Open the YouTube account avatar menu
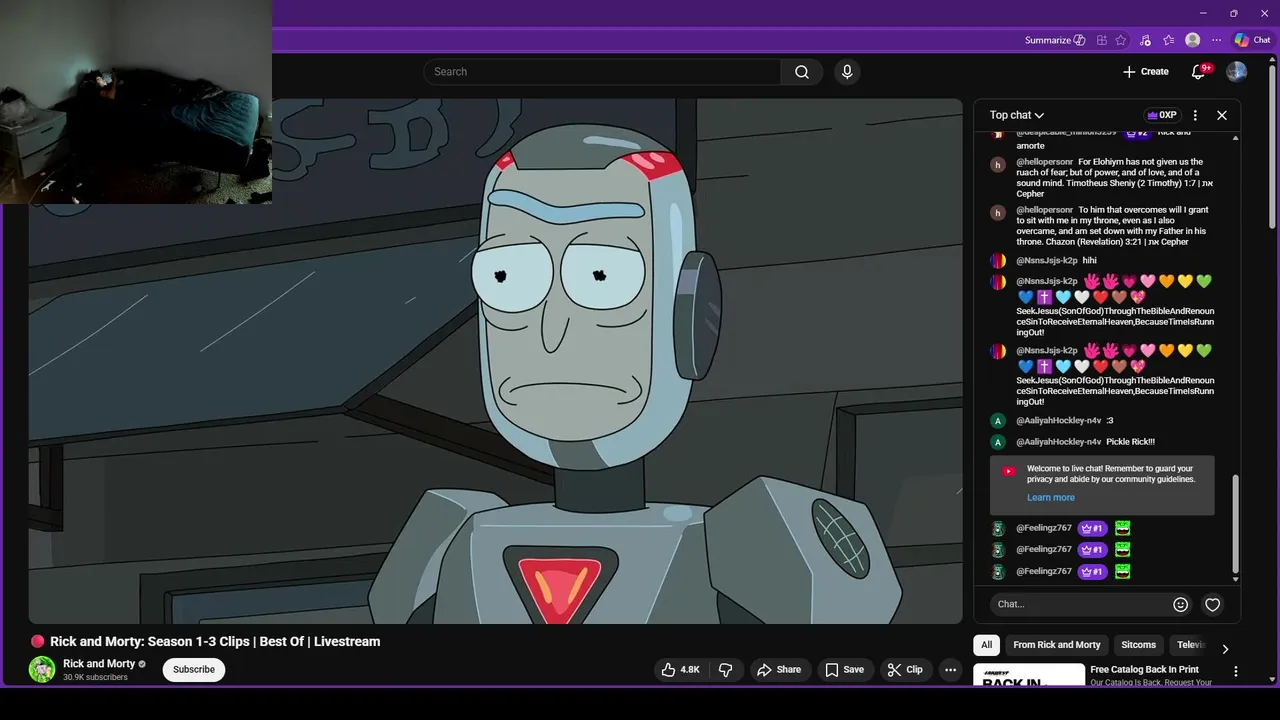 [1237, 72]
